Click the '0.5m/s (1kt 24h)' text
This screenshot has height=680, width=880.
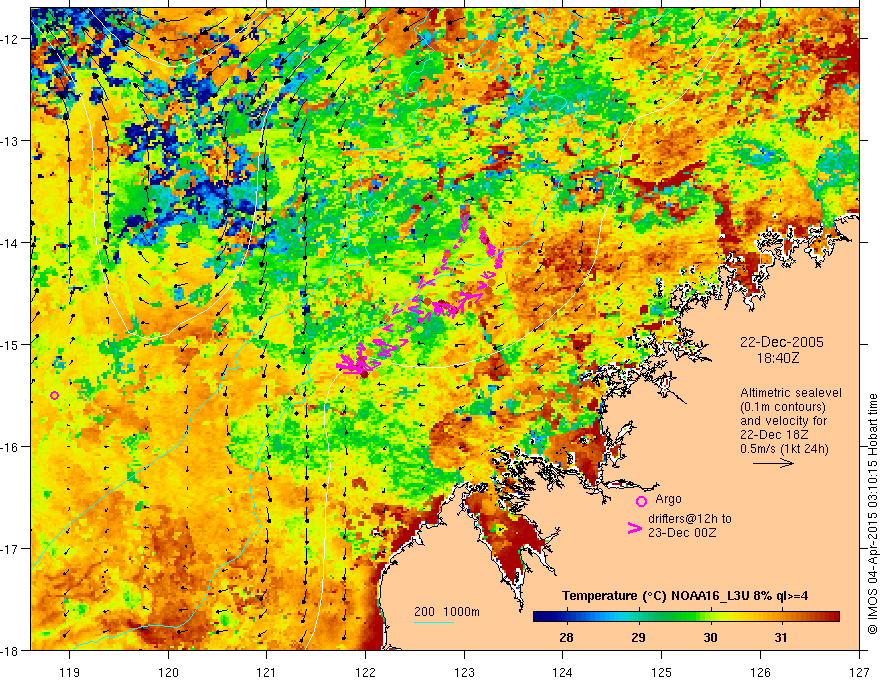click(x=784, y=449)
